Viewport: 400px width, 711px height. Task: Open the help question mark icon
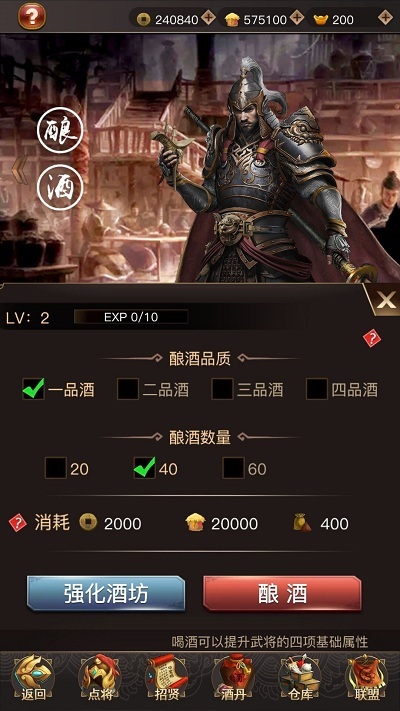click(32, 16)
